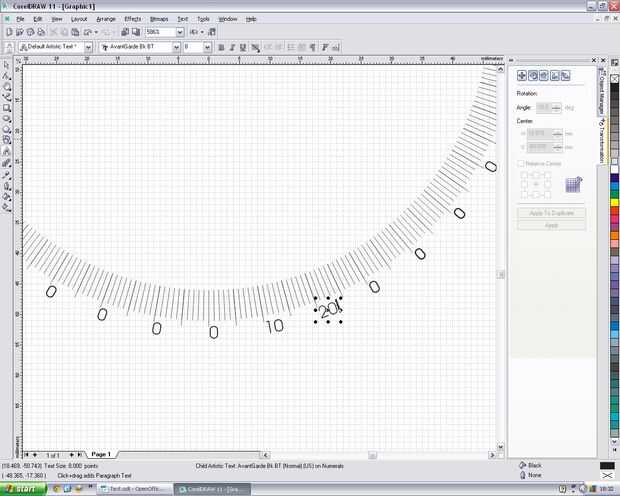Click the Import icon in toolbar

[x=125, y=32]
